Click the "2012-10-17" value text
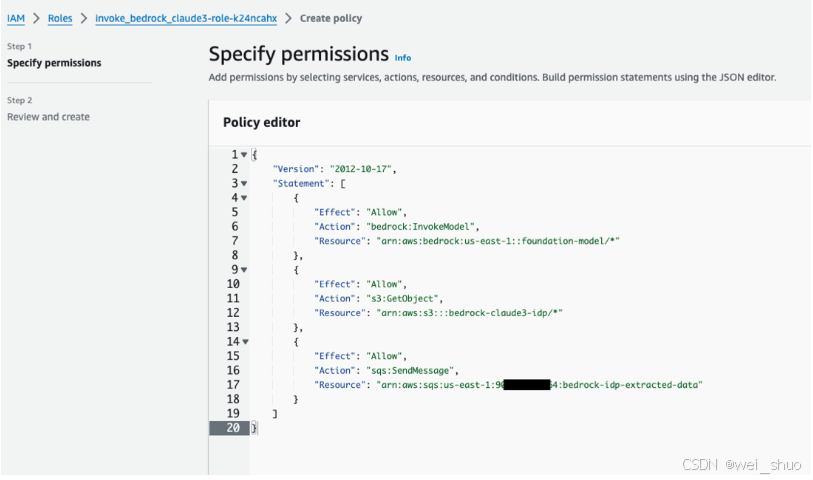This screenshot has width=813, height=480. coord(360,169)
